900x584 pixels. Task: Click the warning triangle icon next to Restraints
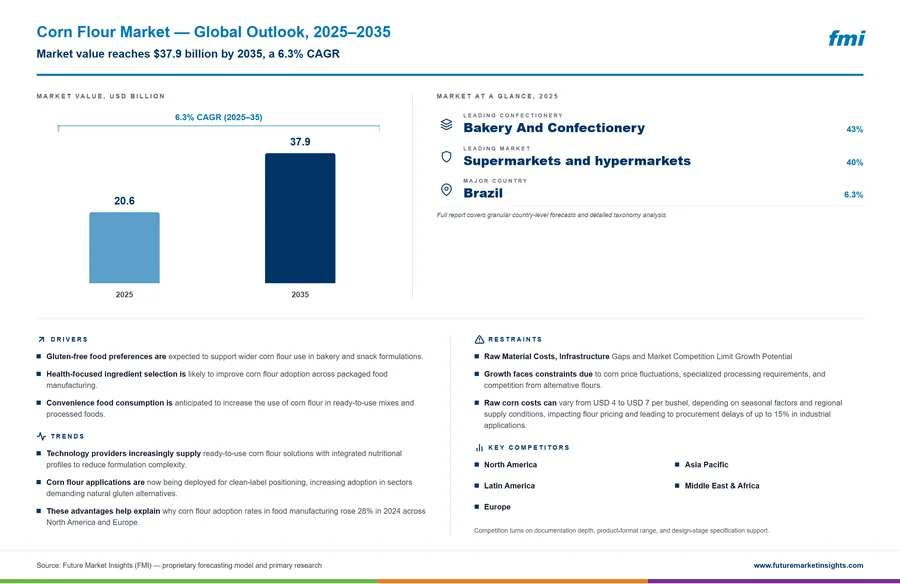coord(479,339)
